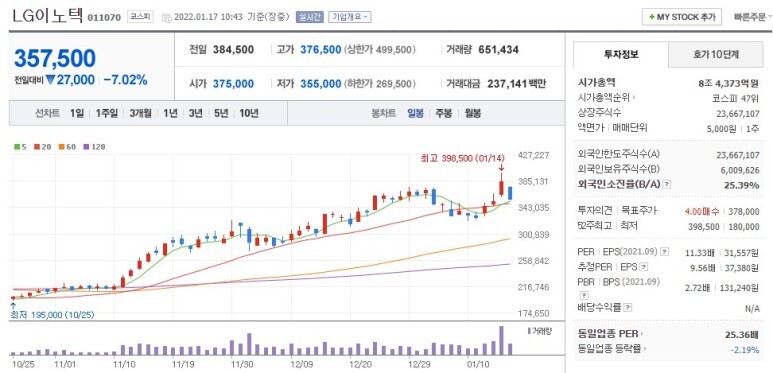Click the green 5-day moving average legend
The image size is (773, 373).
pyautogui.click(x=20, y=147)
